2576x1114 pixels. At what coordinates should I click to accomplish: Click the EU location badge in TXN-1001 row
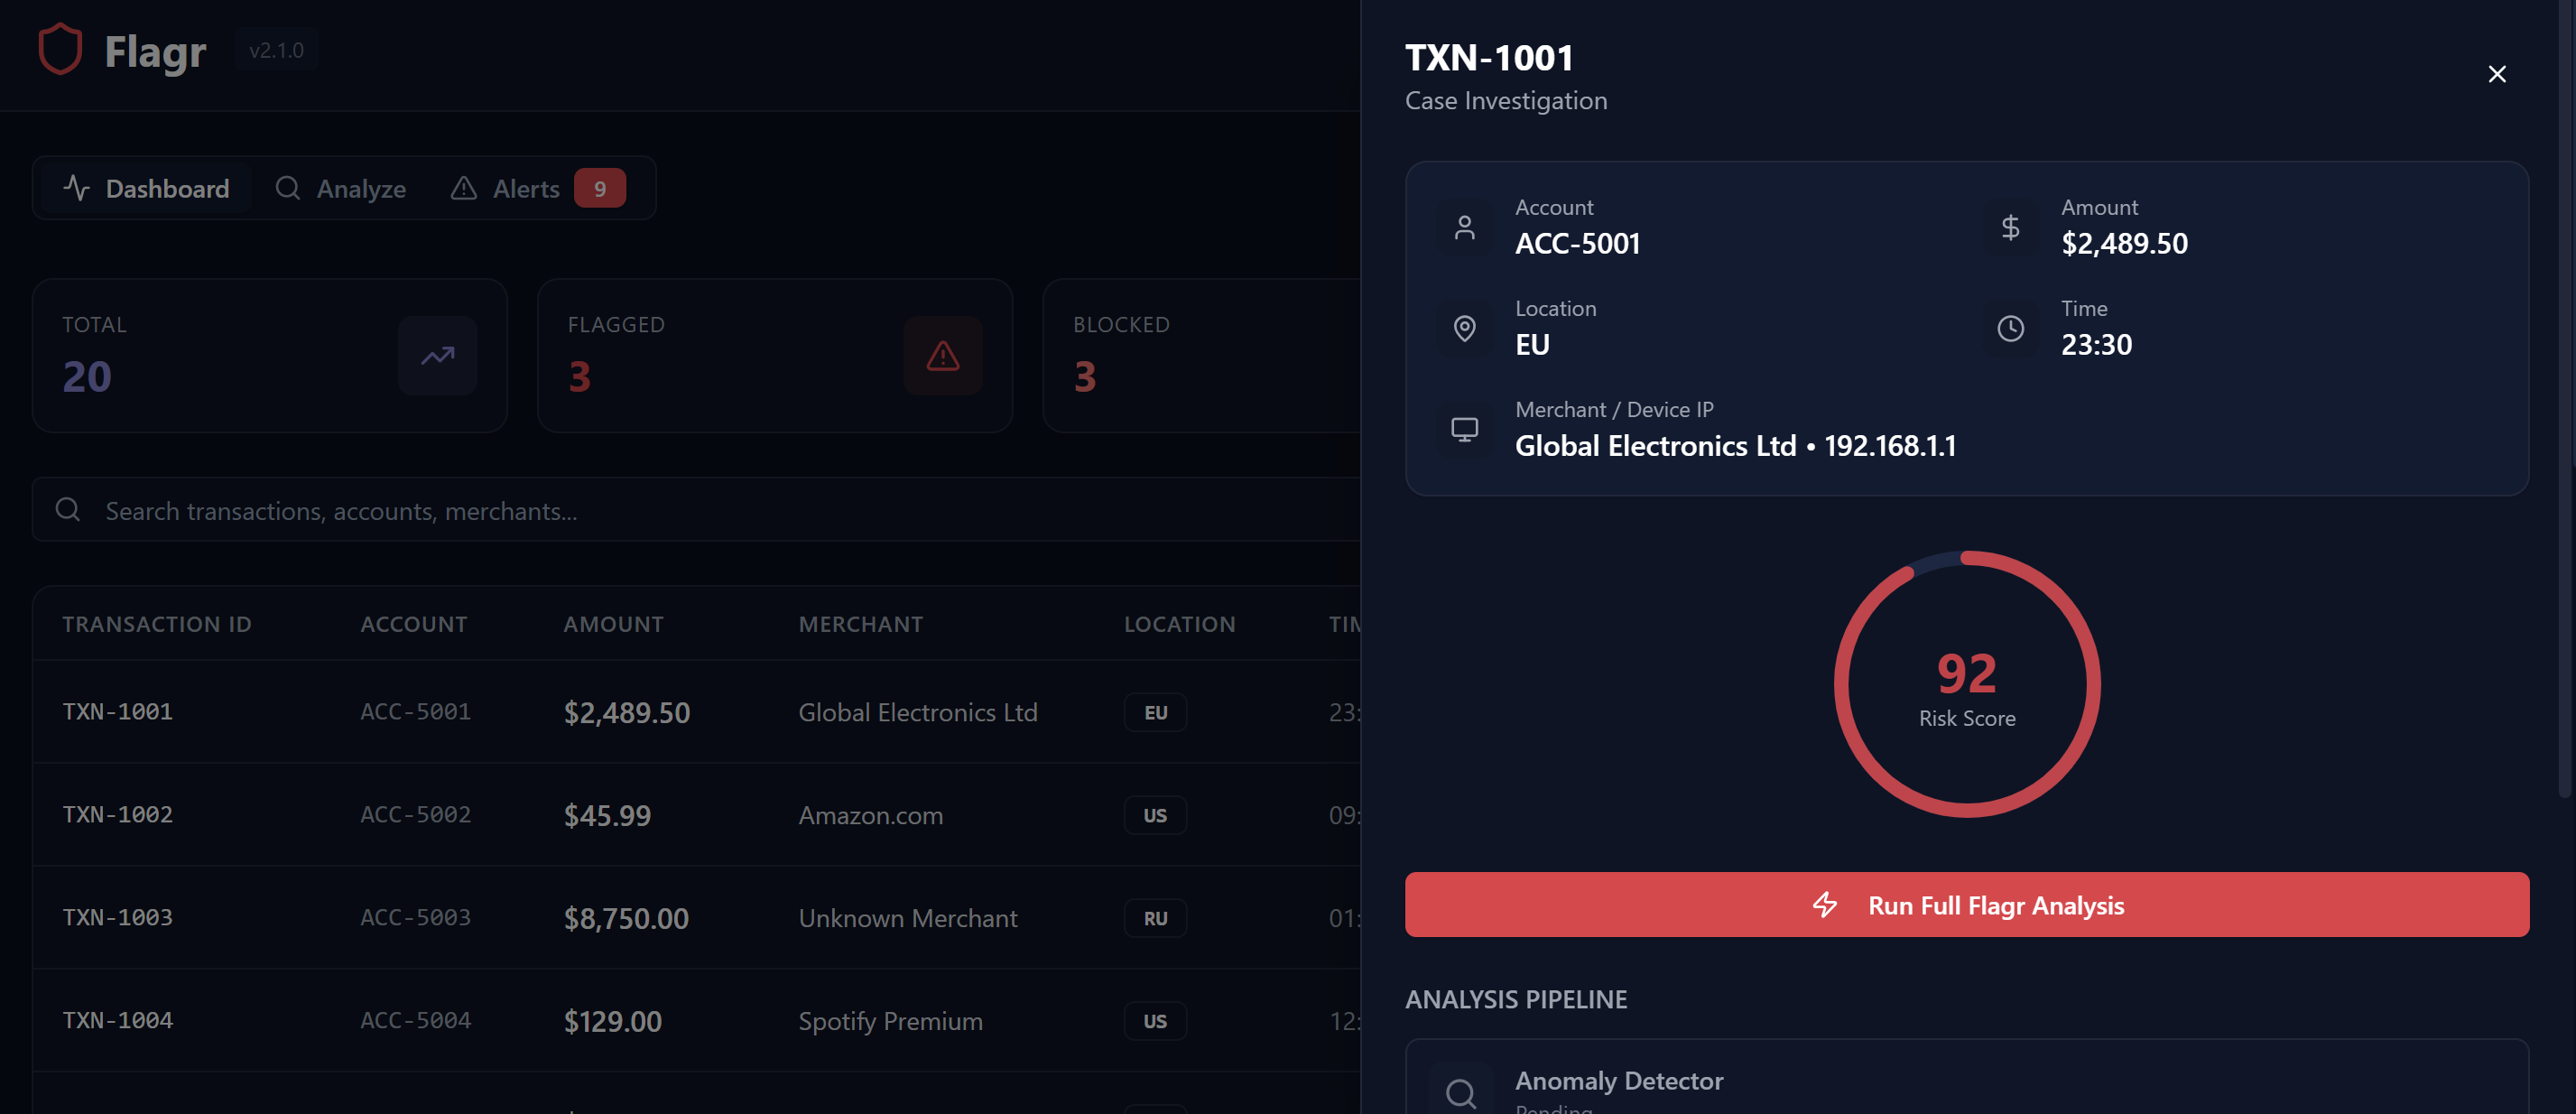click(x=1155, y=712)
